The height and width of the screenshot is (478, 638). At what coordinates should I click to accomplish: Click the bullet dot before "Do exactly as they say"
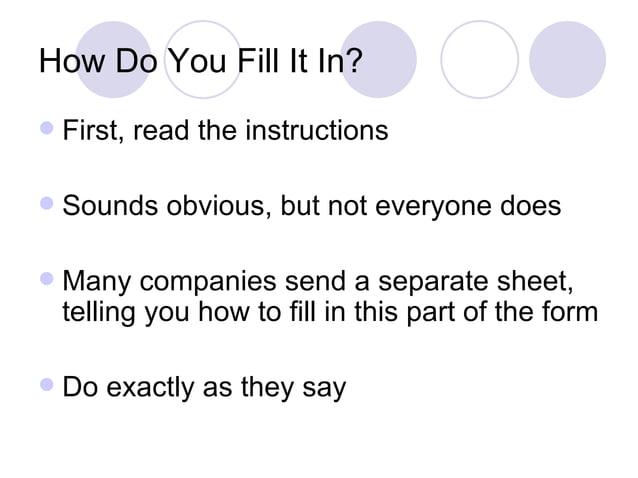point(47,384)
